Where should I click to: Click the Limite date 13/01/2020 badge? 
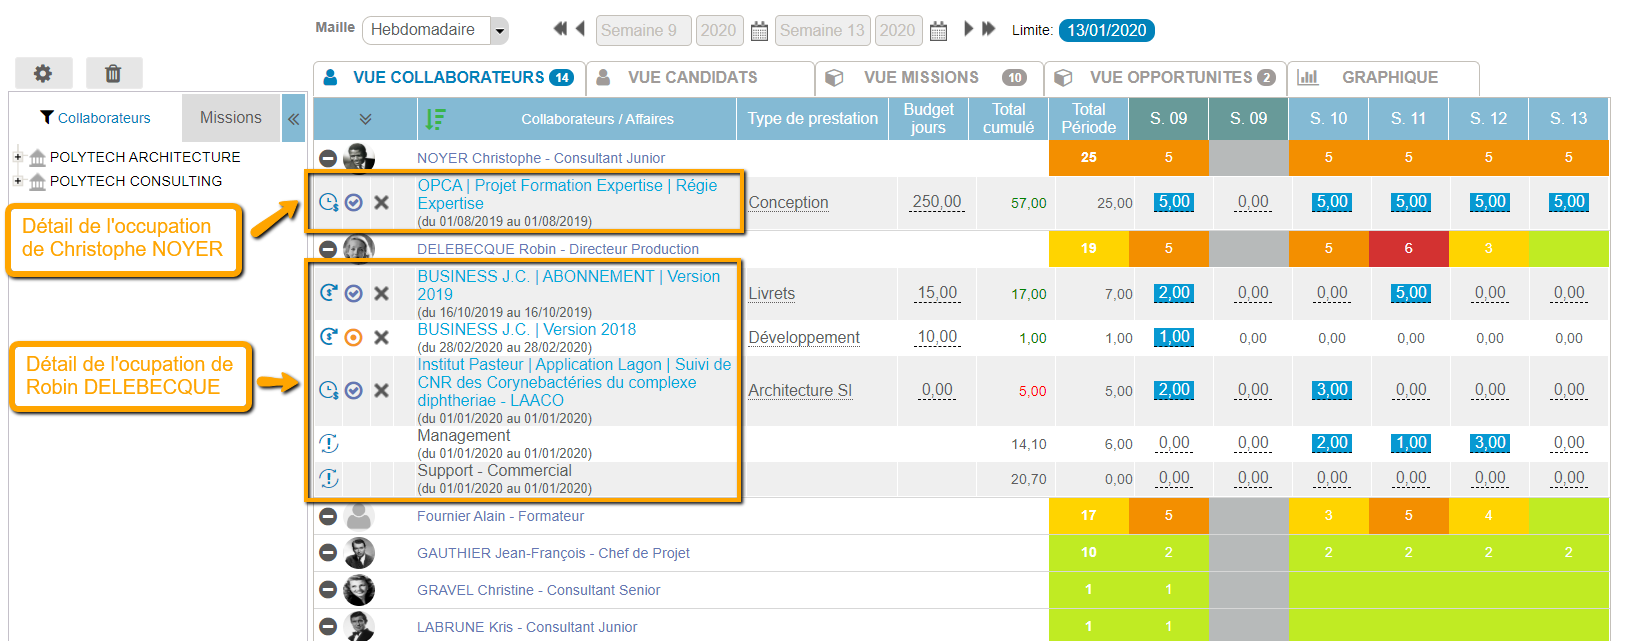[x=1106, y=30]
